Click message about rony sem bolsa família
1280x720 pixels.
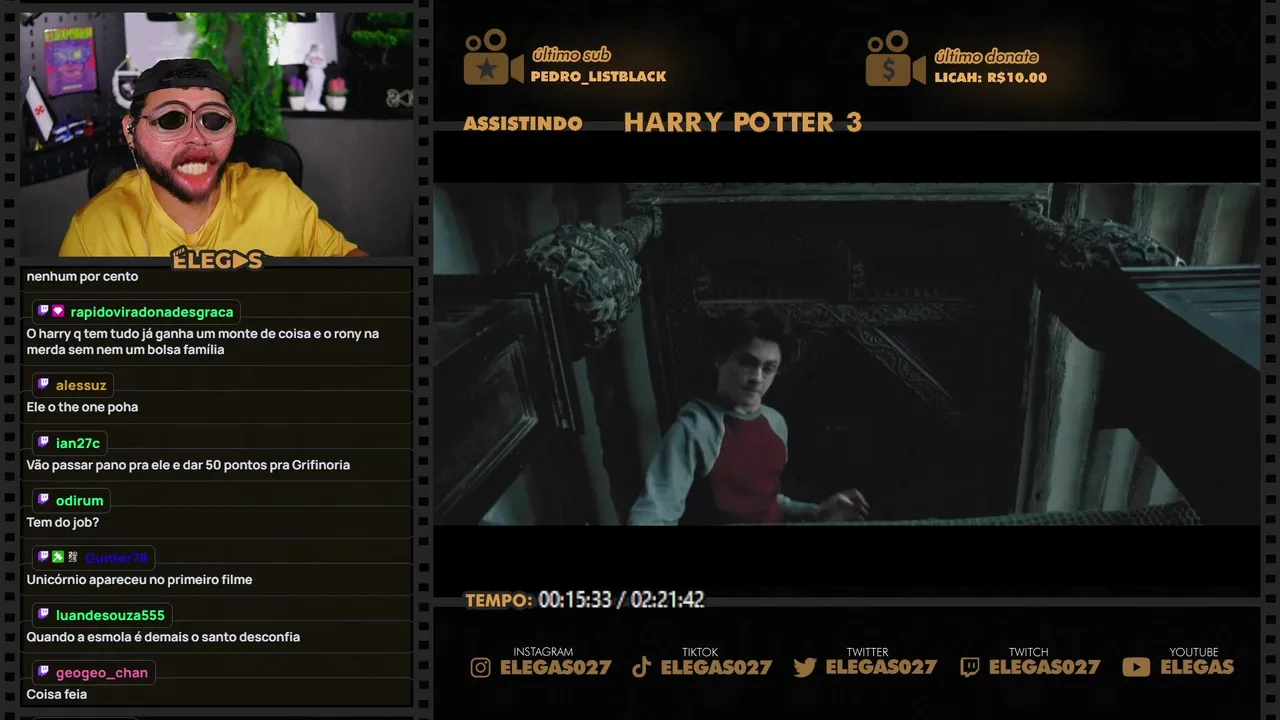click(x=202, y=342)
